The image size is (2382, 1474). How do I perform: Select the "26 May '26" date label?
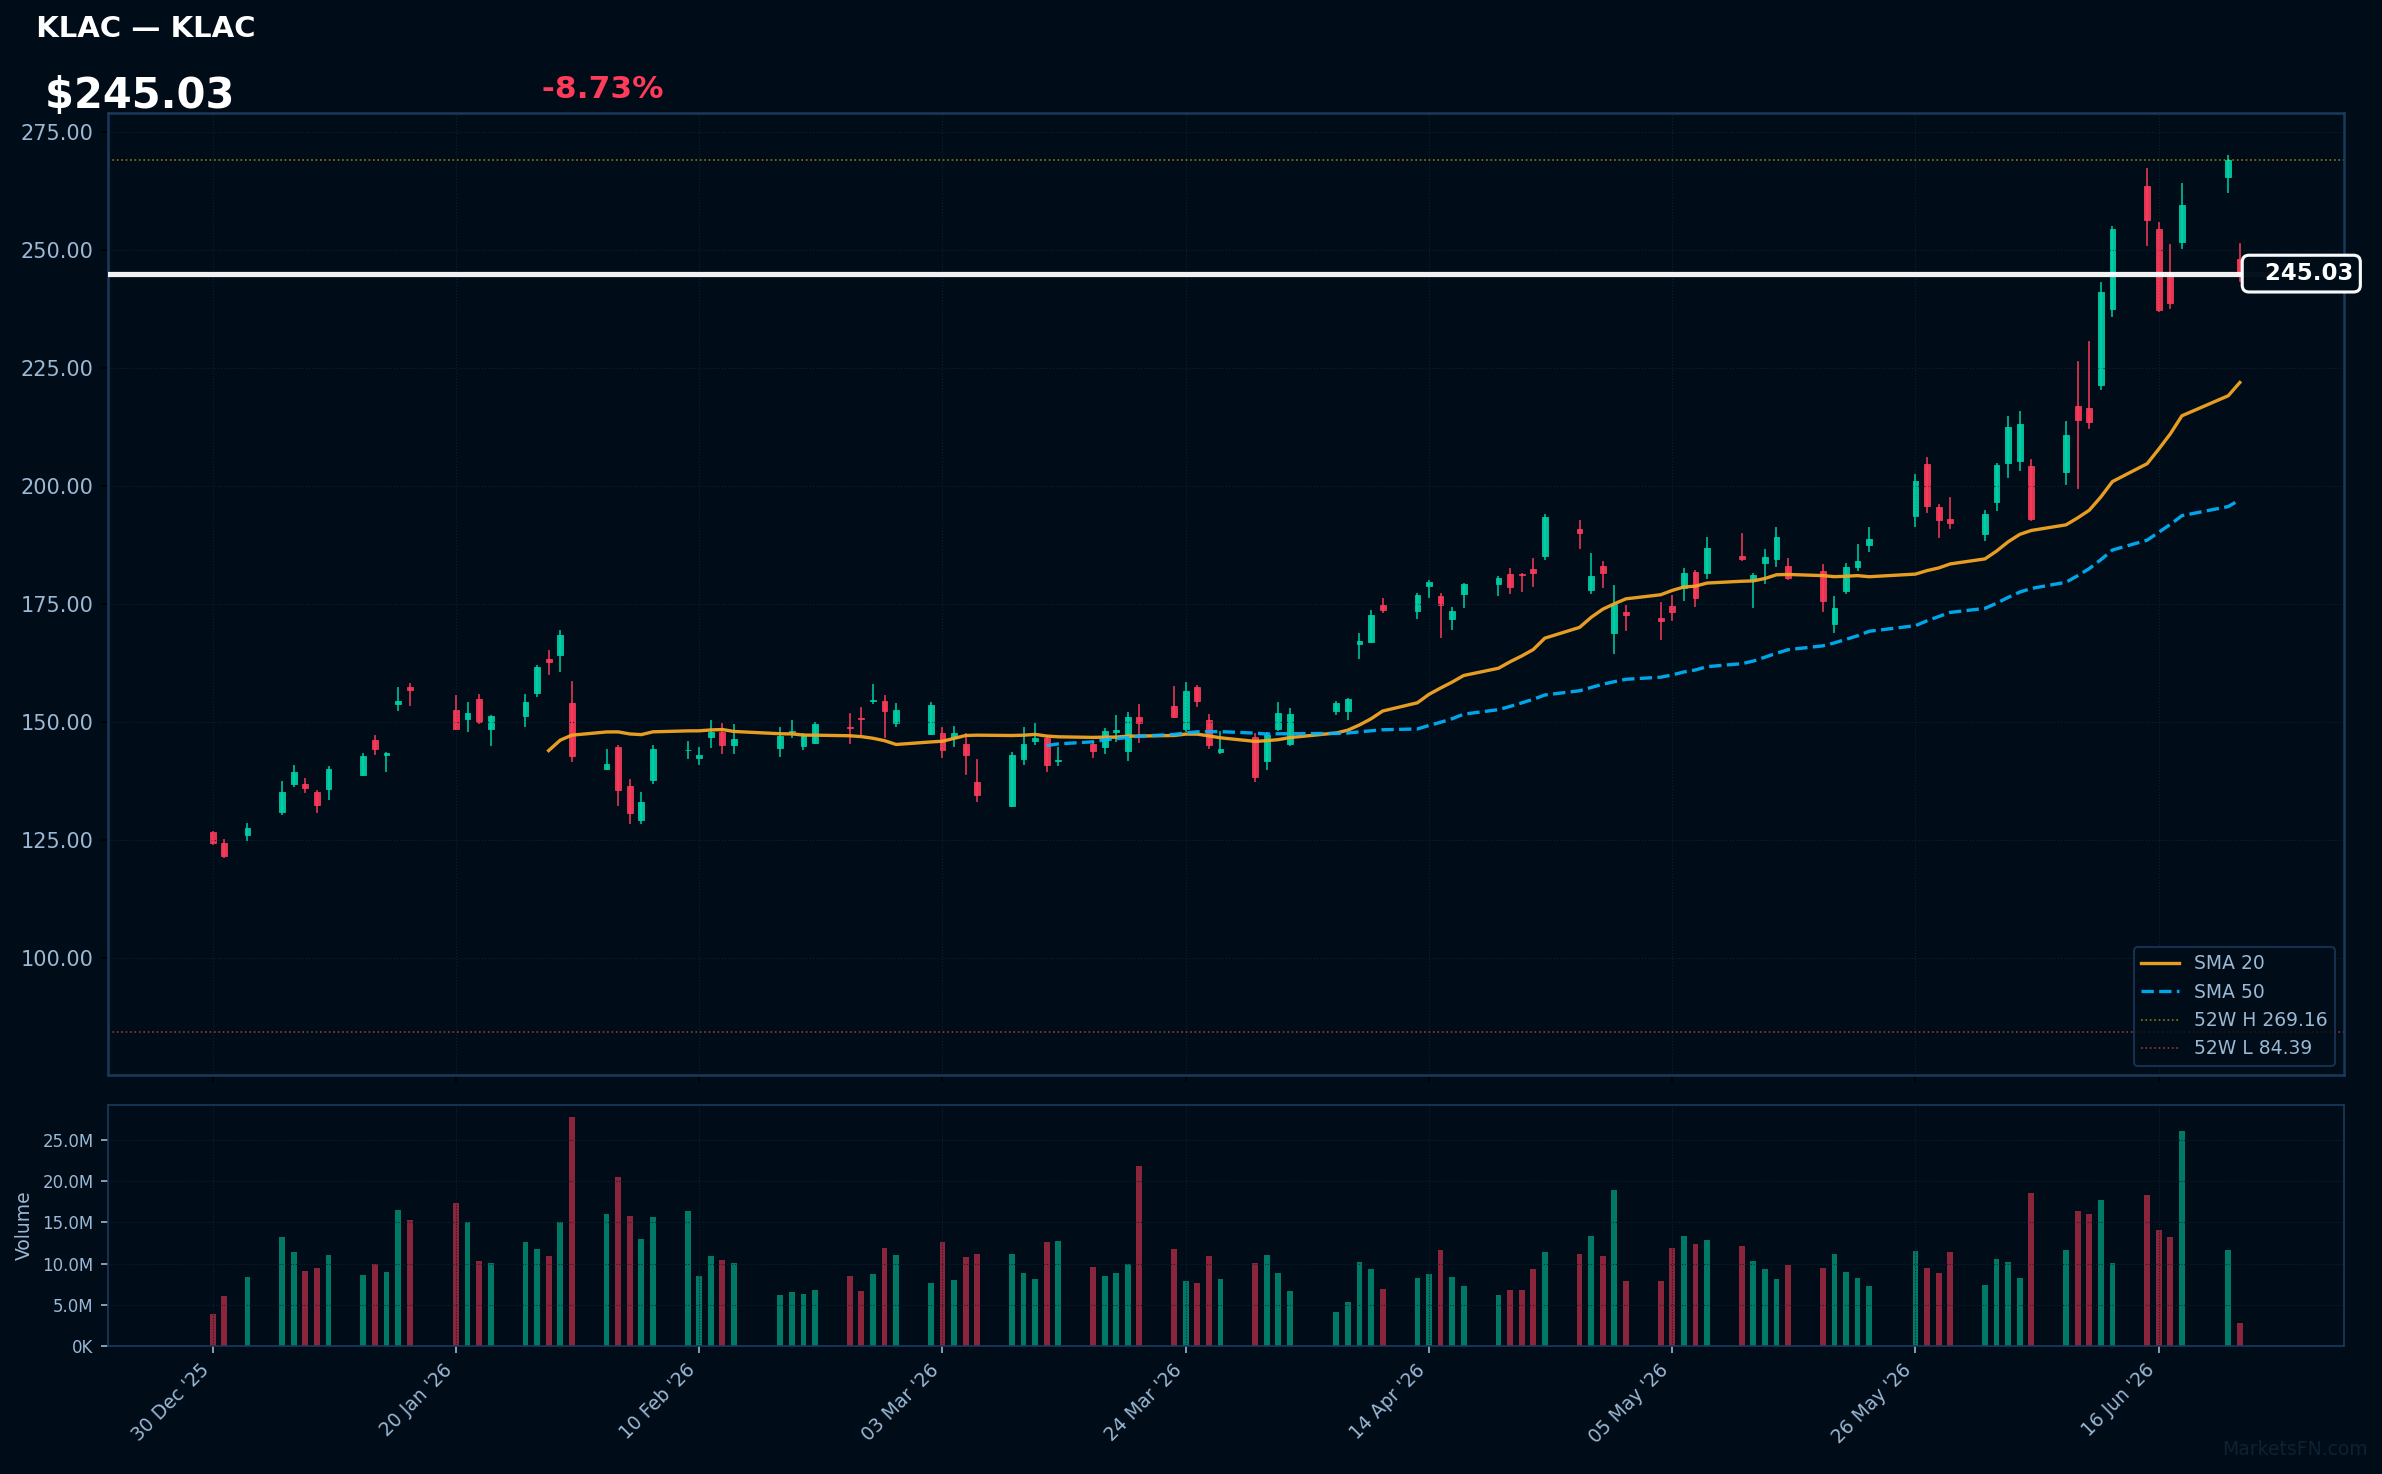1872,1402
